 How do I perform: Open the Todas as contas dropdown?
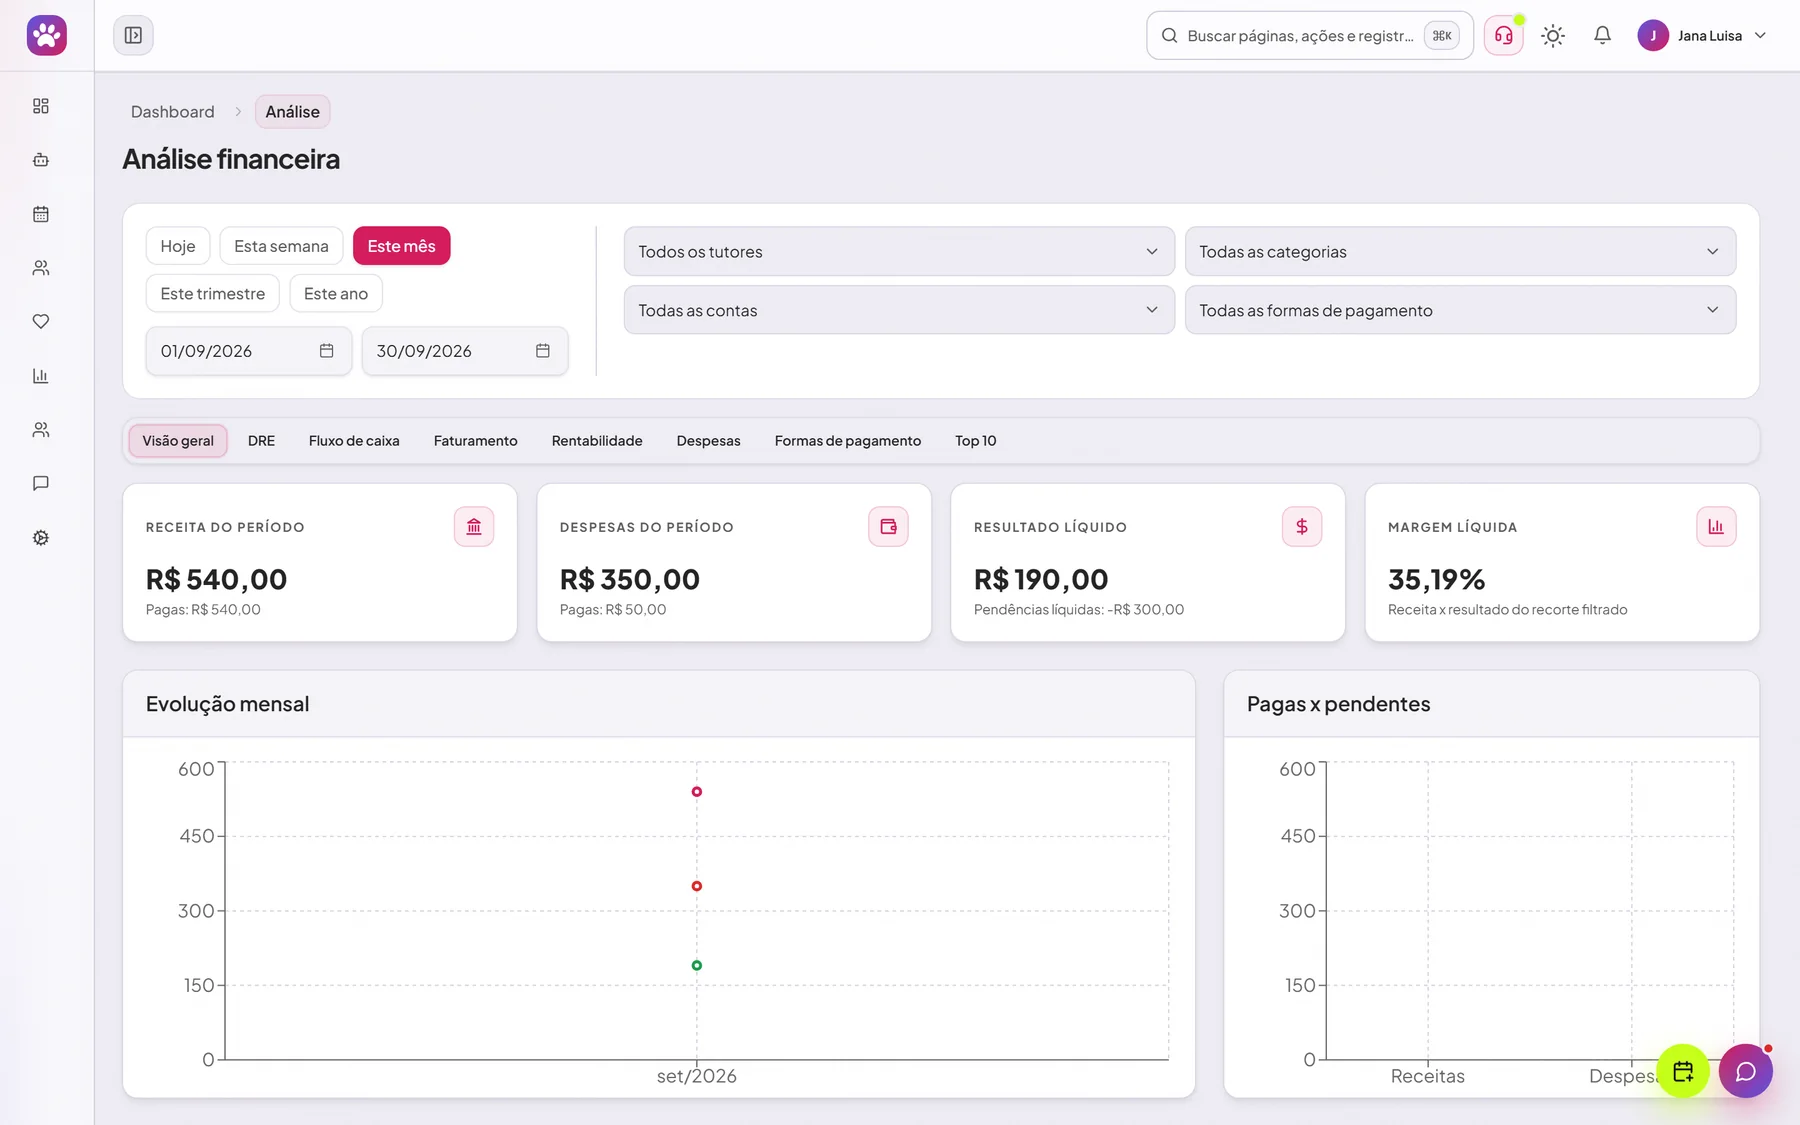[x=899, y=311]
